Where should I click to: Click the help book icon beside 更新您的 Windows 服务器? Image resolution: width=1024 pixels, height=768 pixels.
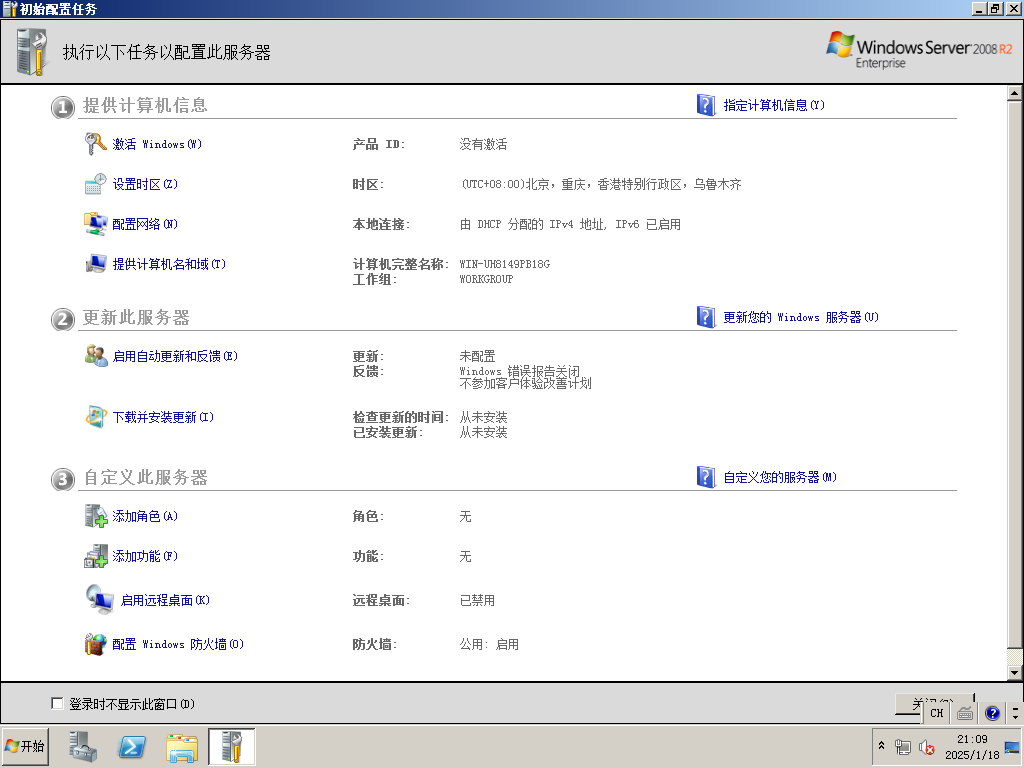coord(706,317)
